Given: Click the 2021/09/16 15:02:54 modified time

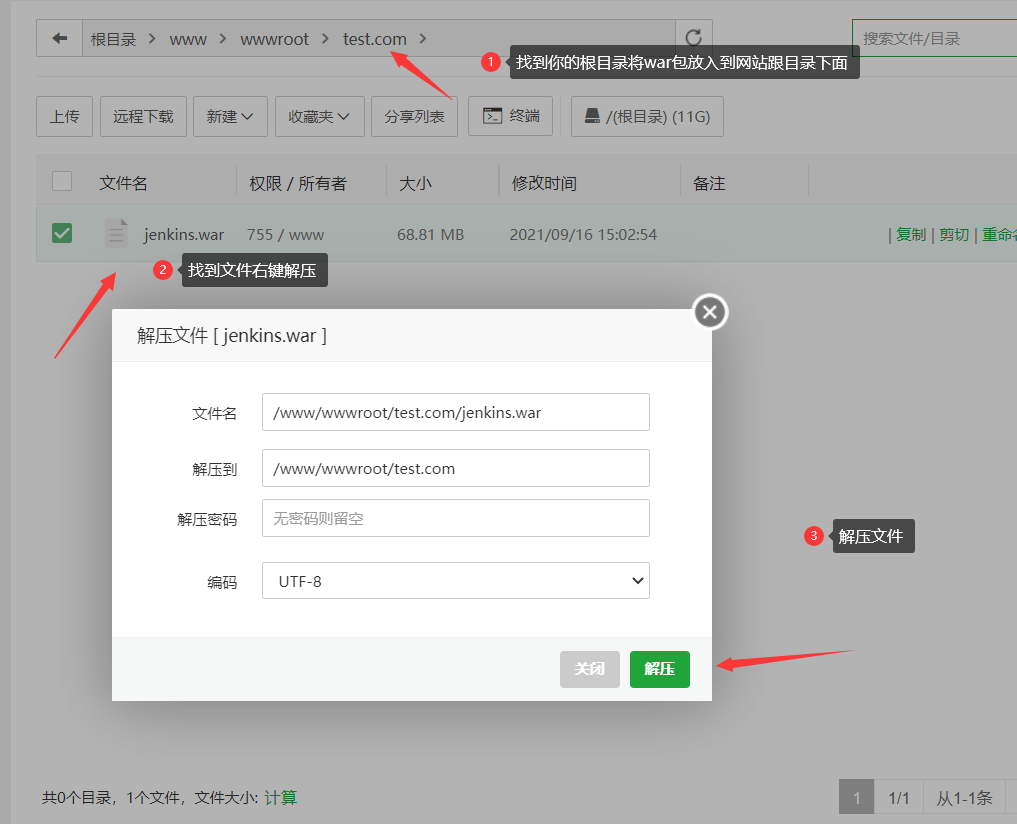Looking at the screenshot, I should (583, 234).
